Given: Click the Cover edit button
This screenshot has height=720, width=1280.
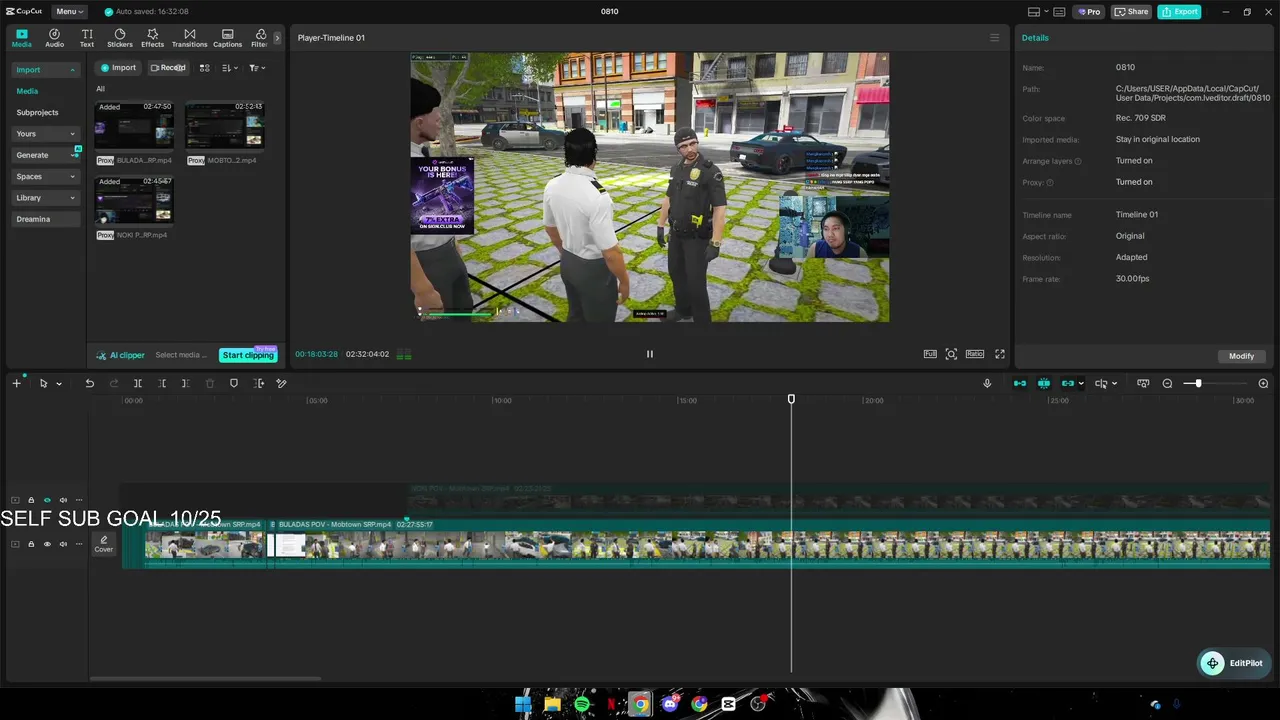Looking at the screenshot, I should (104, 544).
